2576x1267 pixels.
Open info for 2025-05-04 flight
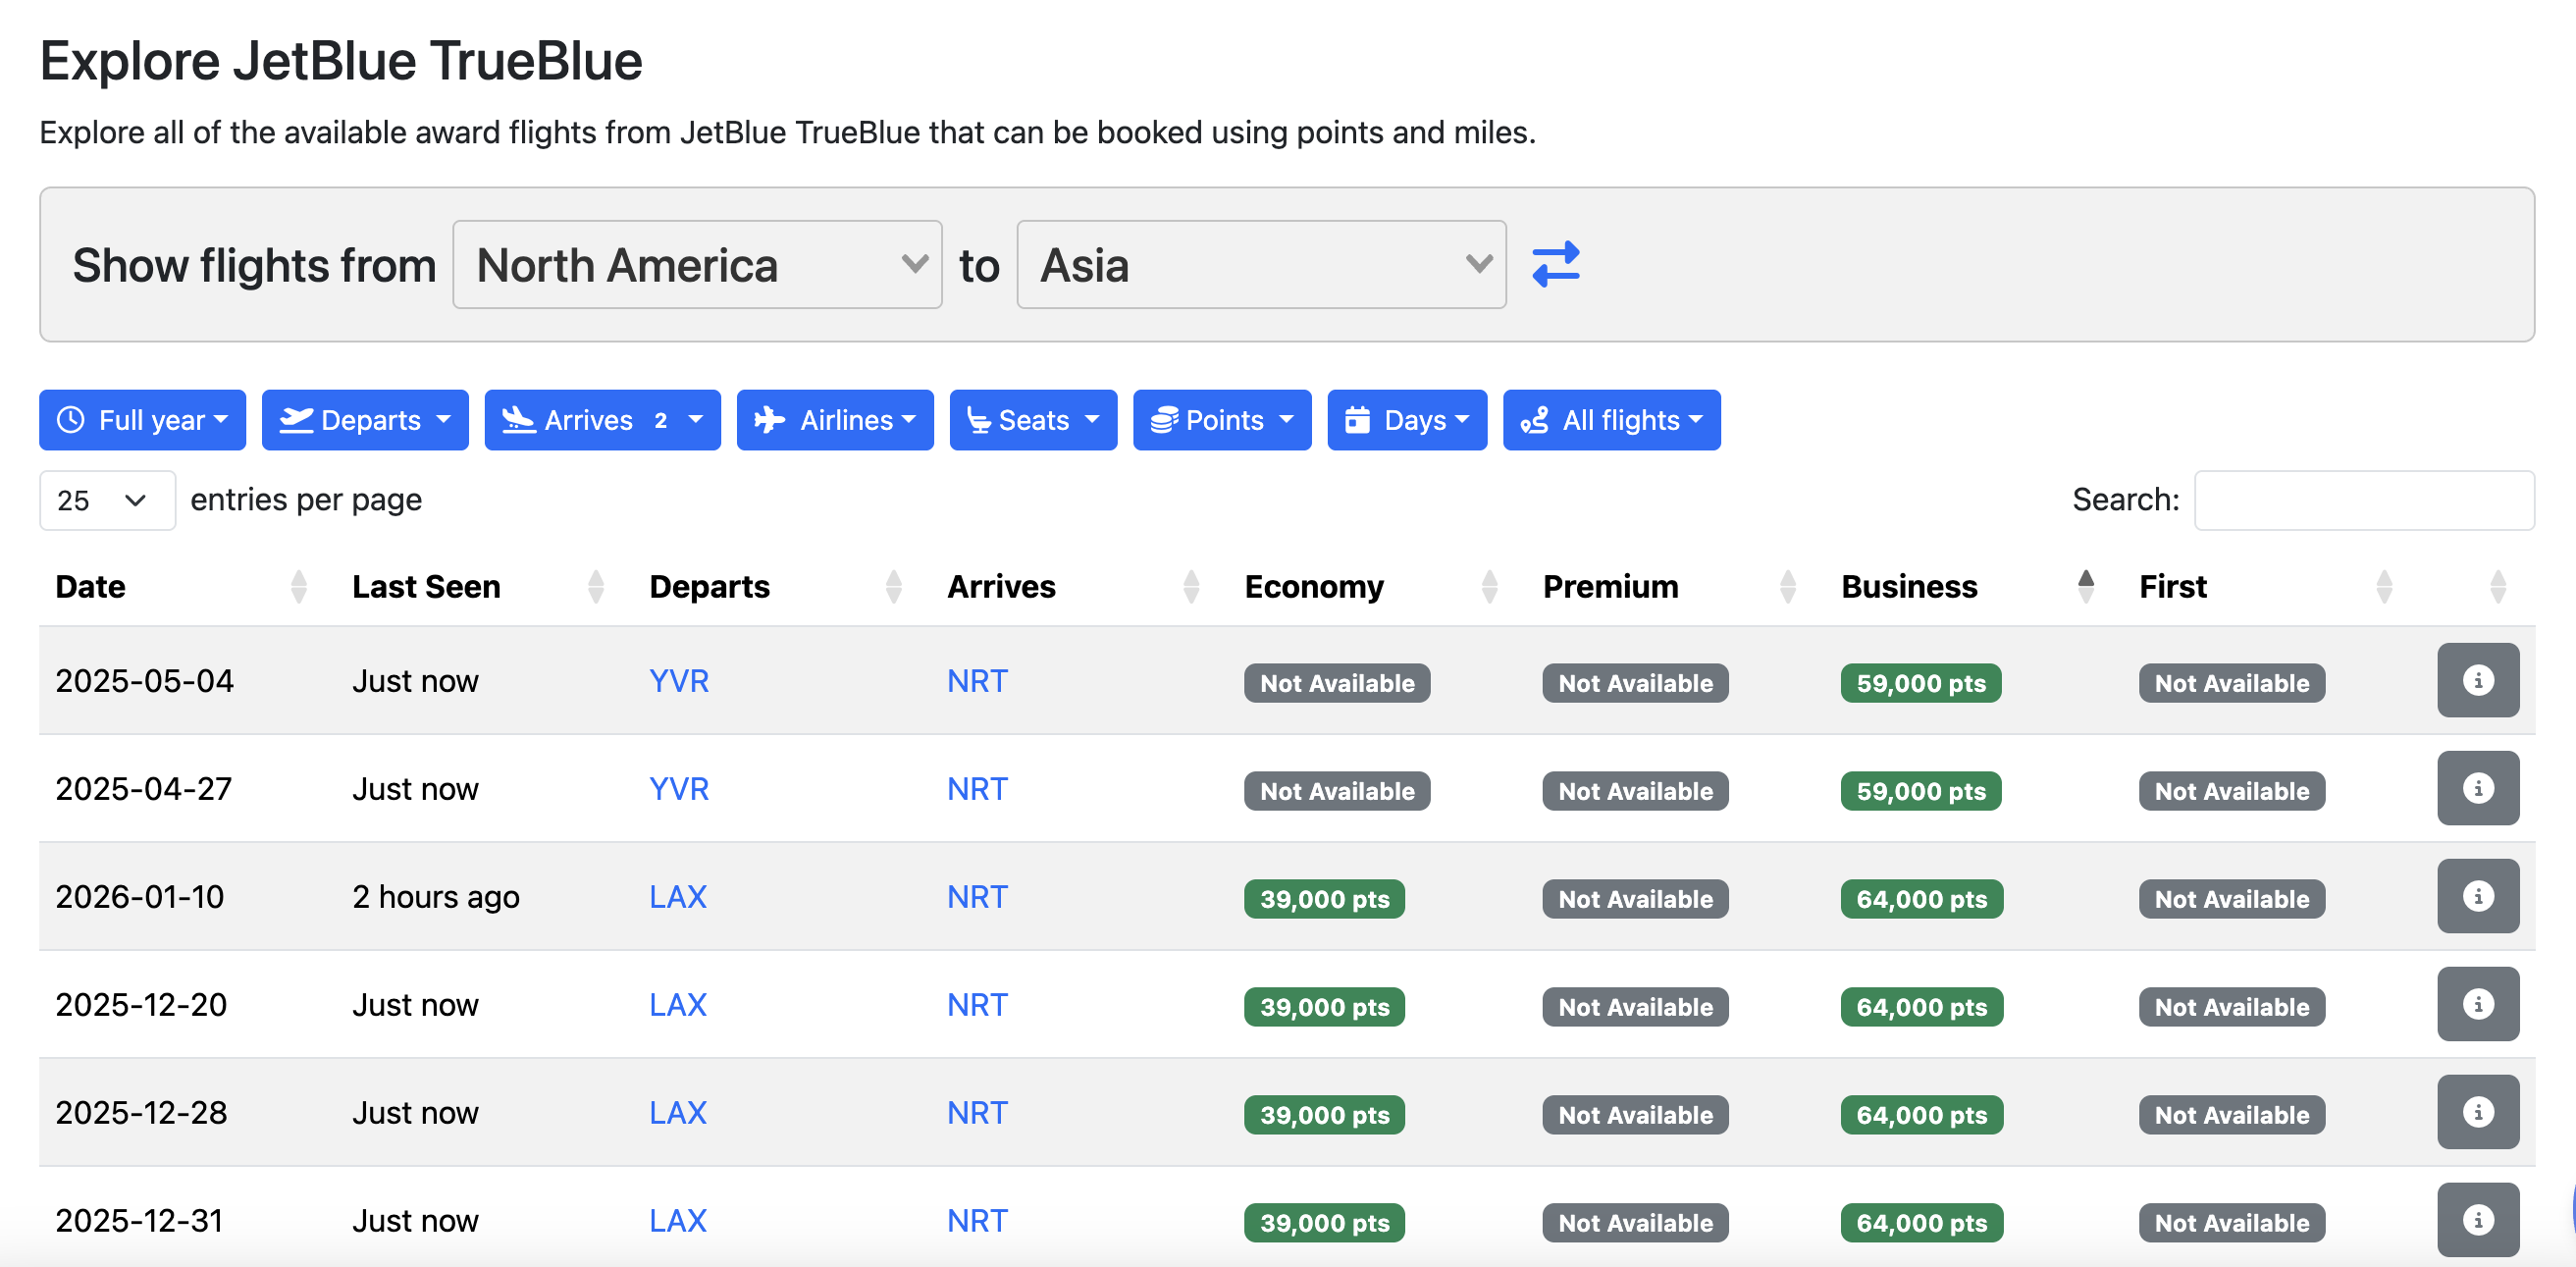tap(2477, 681)
